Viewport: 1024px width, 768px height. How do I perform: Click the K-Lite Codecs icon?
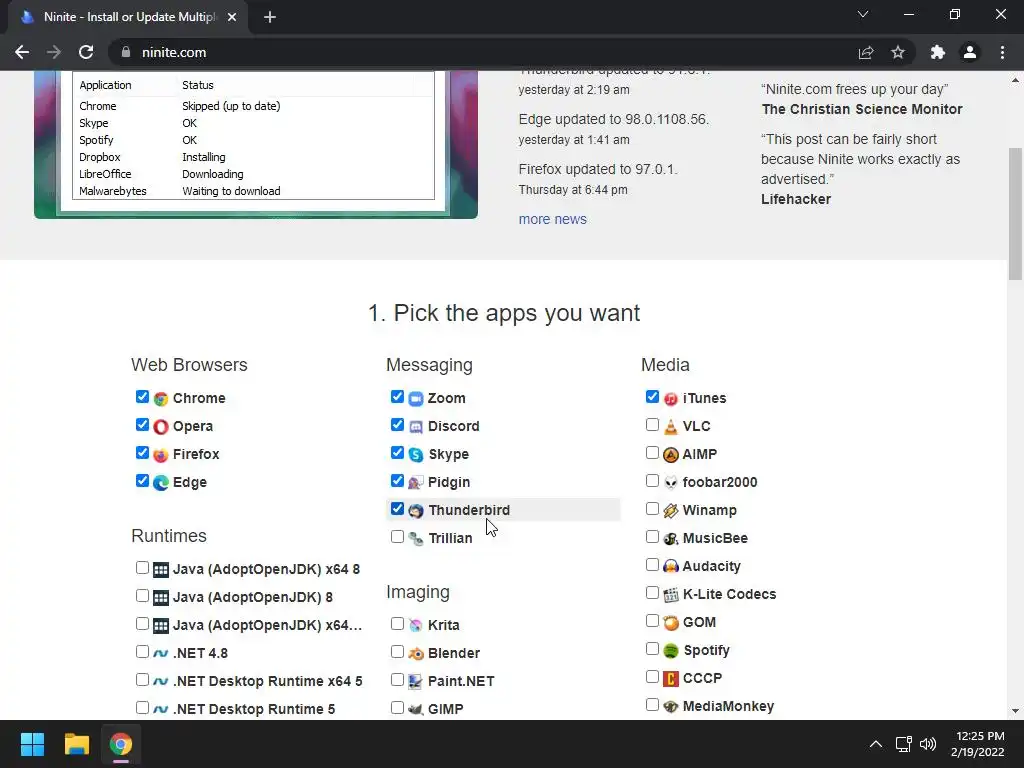[x=671, y=595]
